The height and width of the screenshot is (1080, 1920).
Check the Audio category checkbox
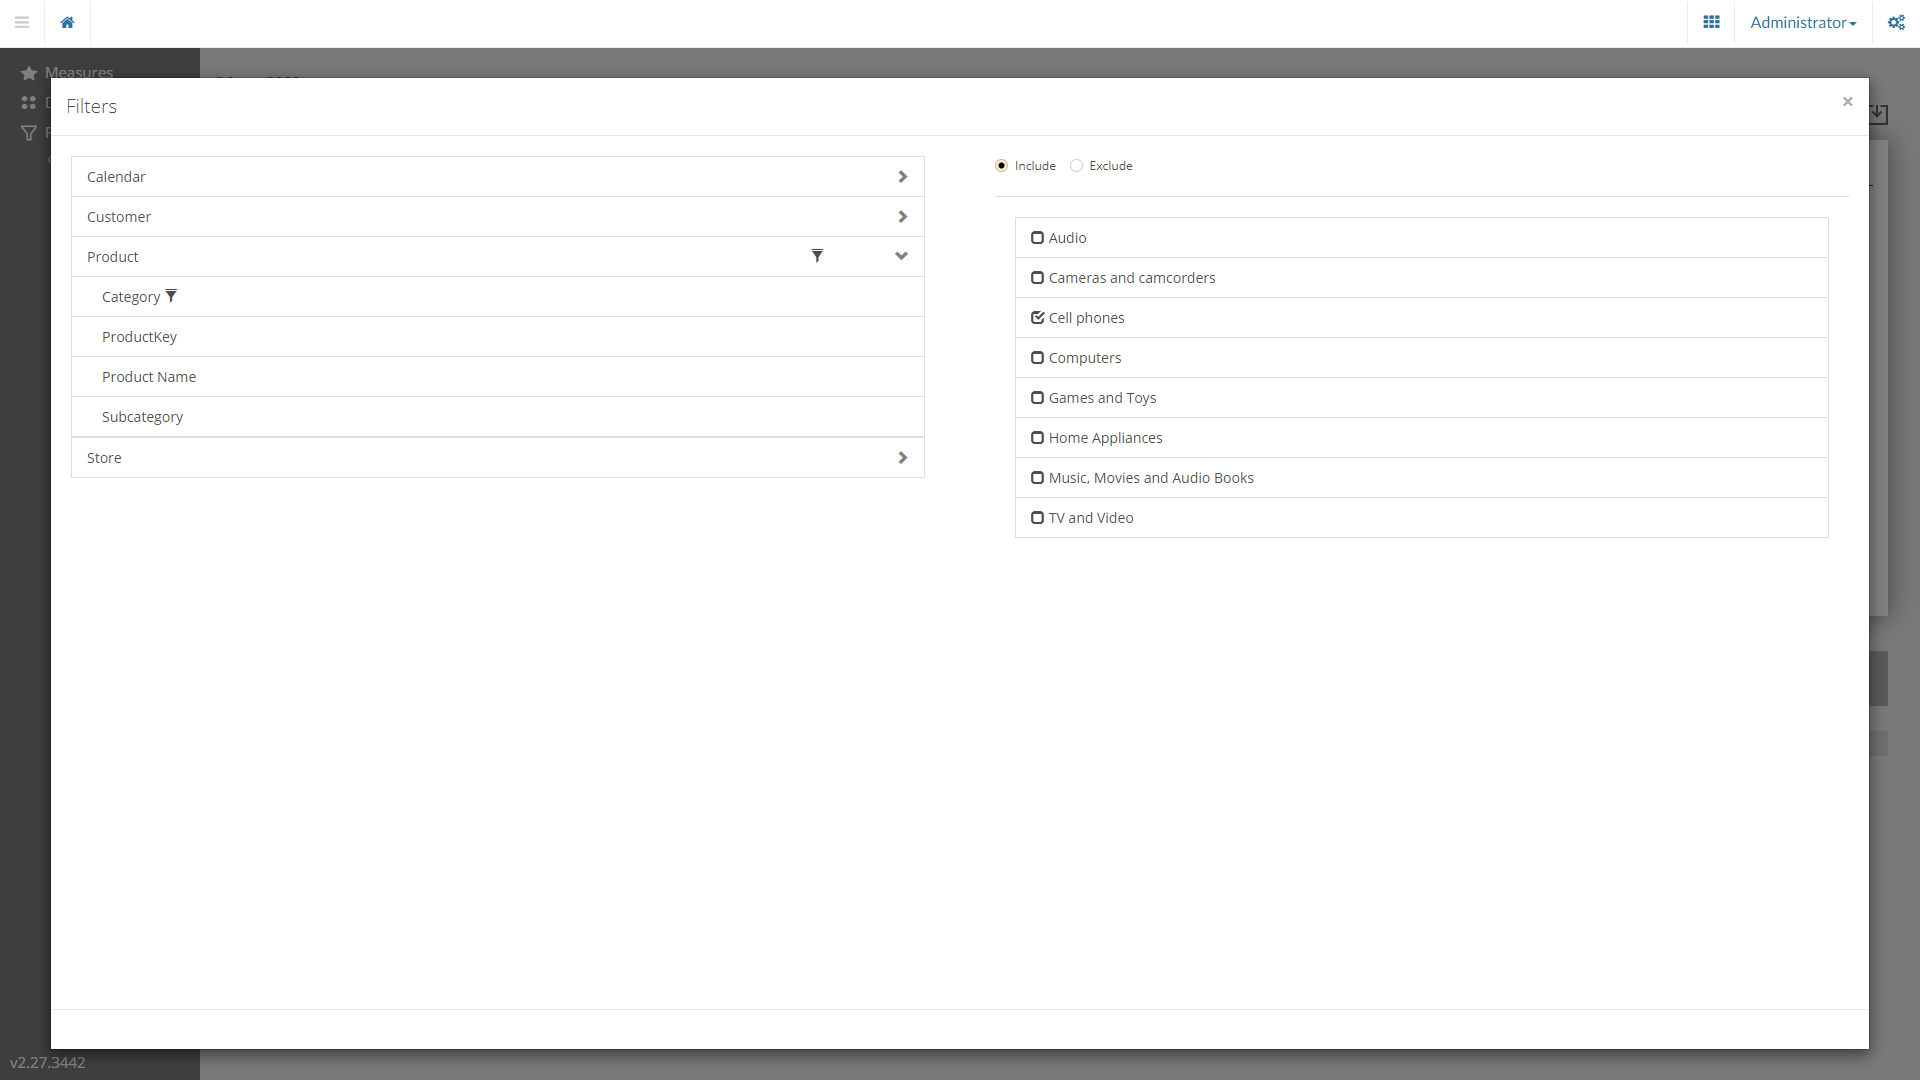[1037, 238]
